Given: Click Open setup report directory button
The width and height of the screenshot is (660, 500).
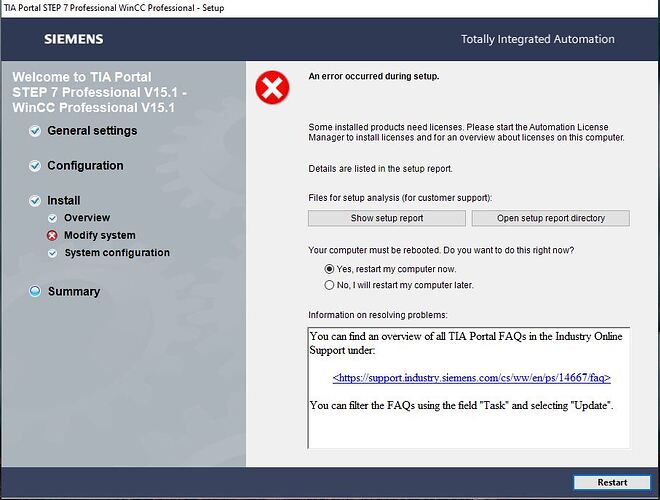Looking at the screenshot, I should pos(551,218).
